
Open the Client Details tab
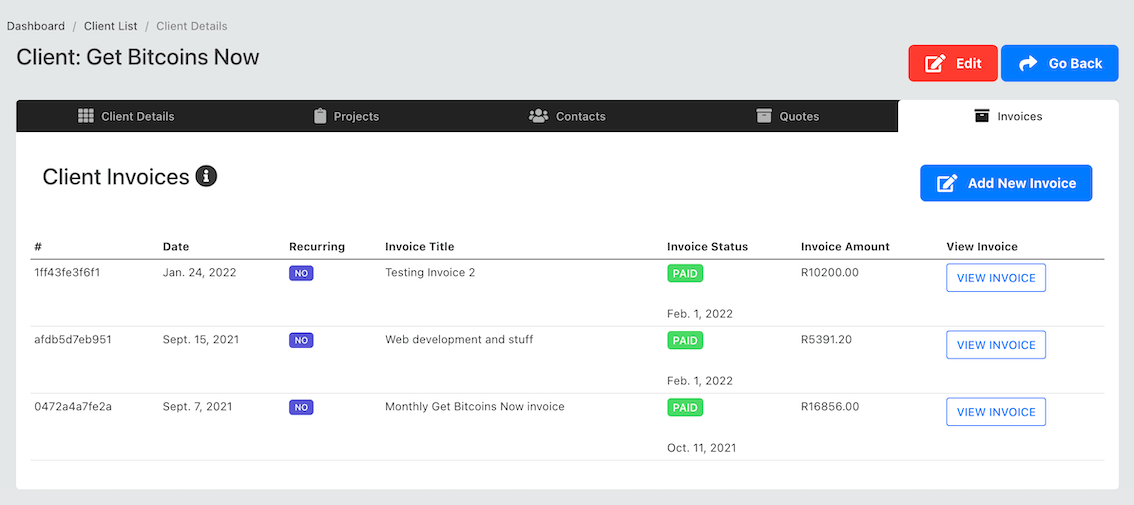pyautogui.click(x=126, y=116)
